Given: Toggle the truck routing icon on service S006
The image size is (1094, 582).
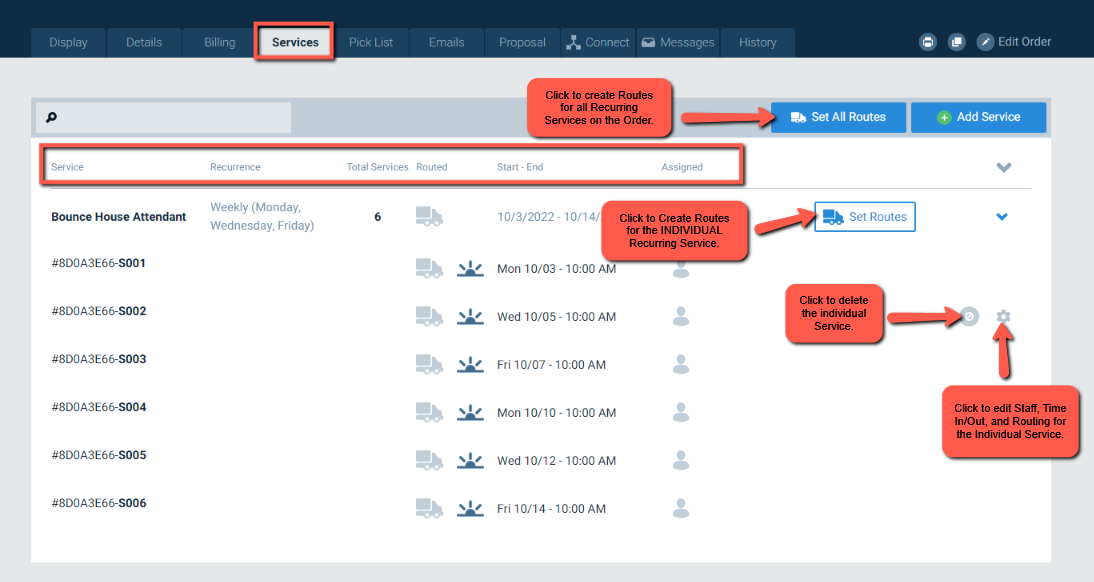Looking at the screenshot, I should point(429,508).
